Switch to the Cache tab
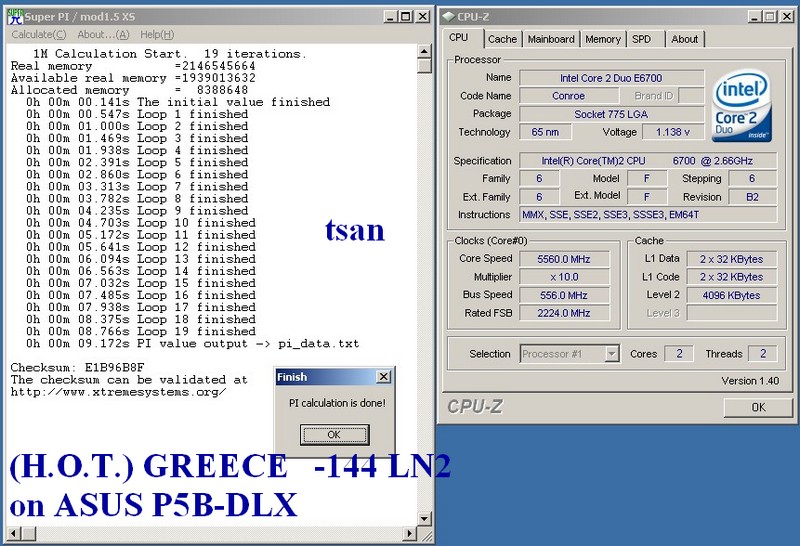This screenshot has width=800, height=546. pos(503,39)
